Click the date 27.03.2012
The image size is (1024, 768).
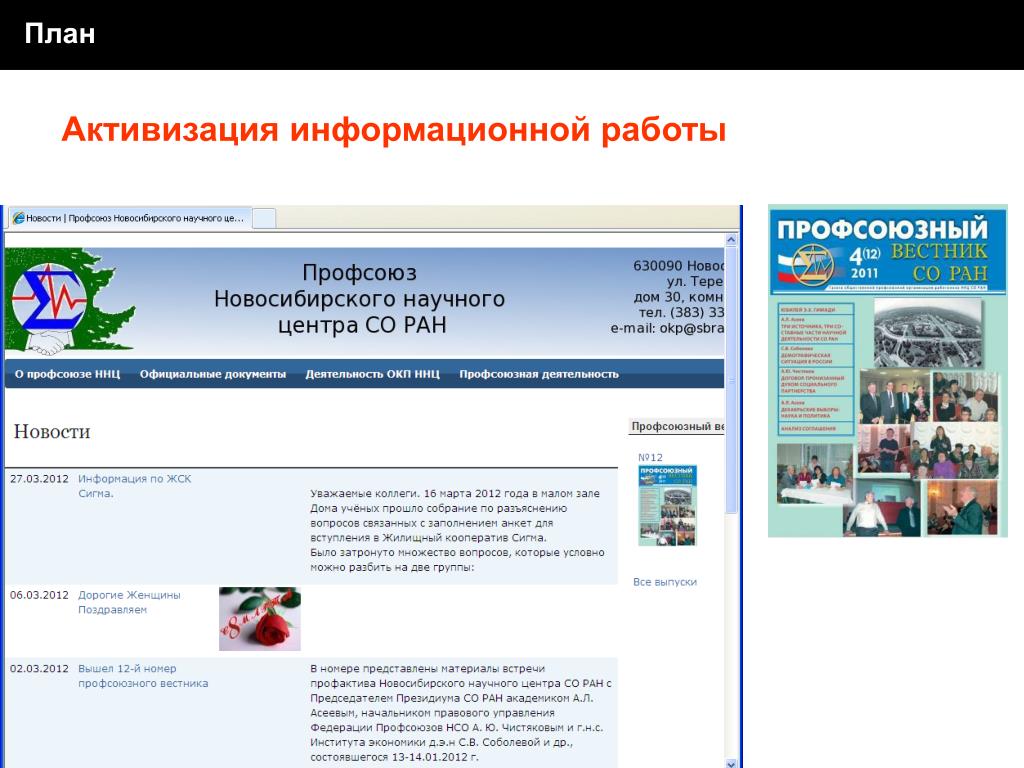coord(39,479)
